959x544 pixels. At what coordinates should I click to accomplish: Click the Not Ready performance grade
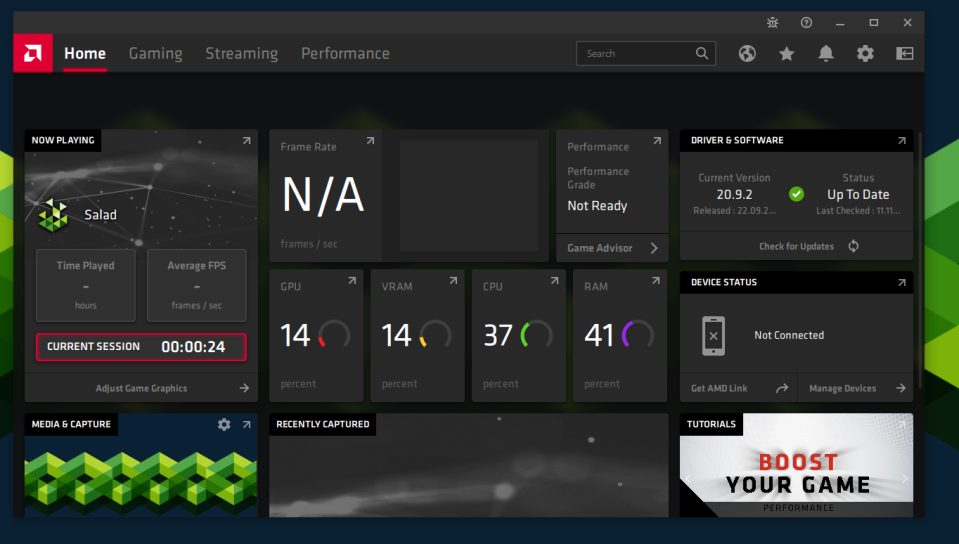597,206
